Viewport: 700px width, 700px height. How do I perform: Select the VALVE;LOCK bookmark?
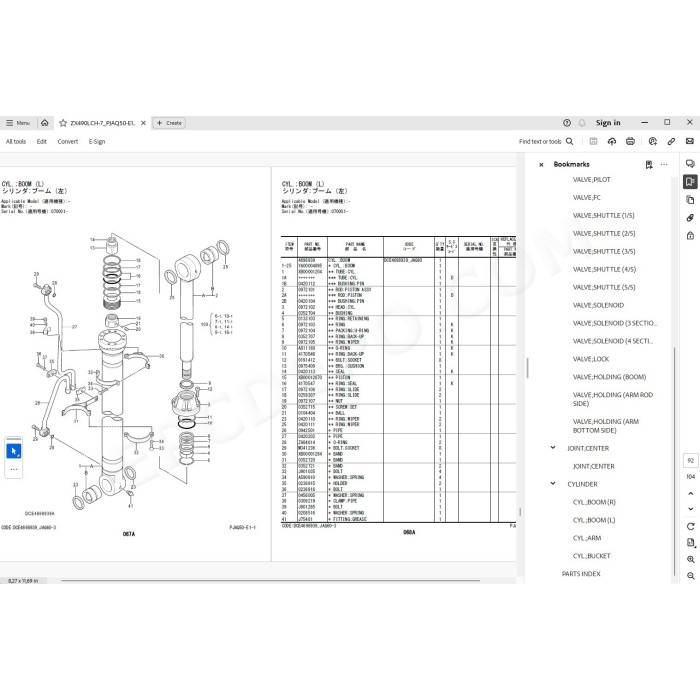tap(591, 359)
